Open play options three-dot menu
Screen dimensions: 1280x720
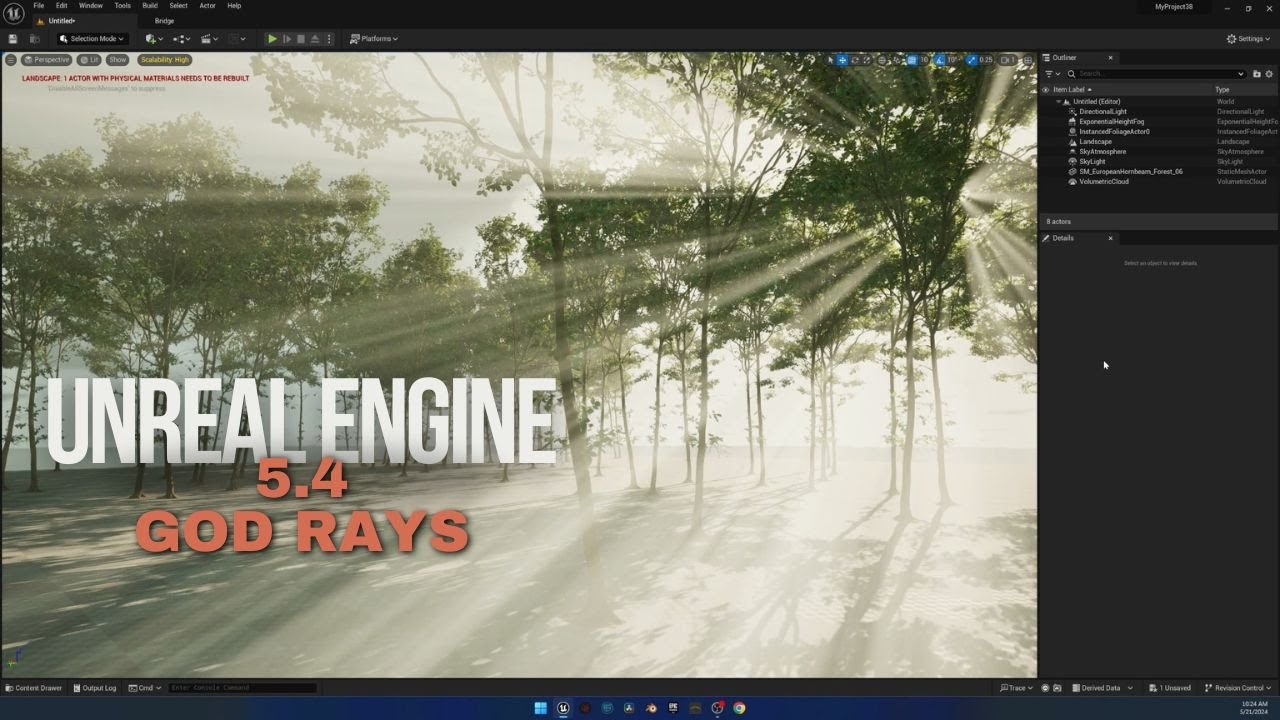click(x=329, y=39)
